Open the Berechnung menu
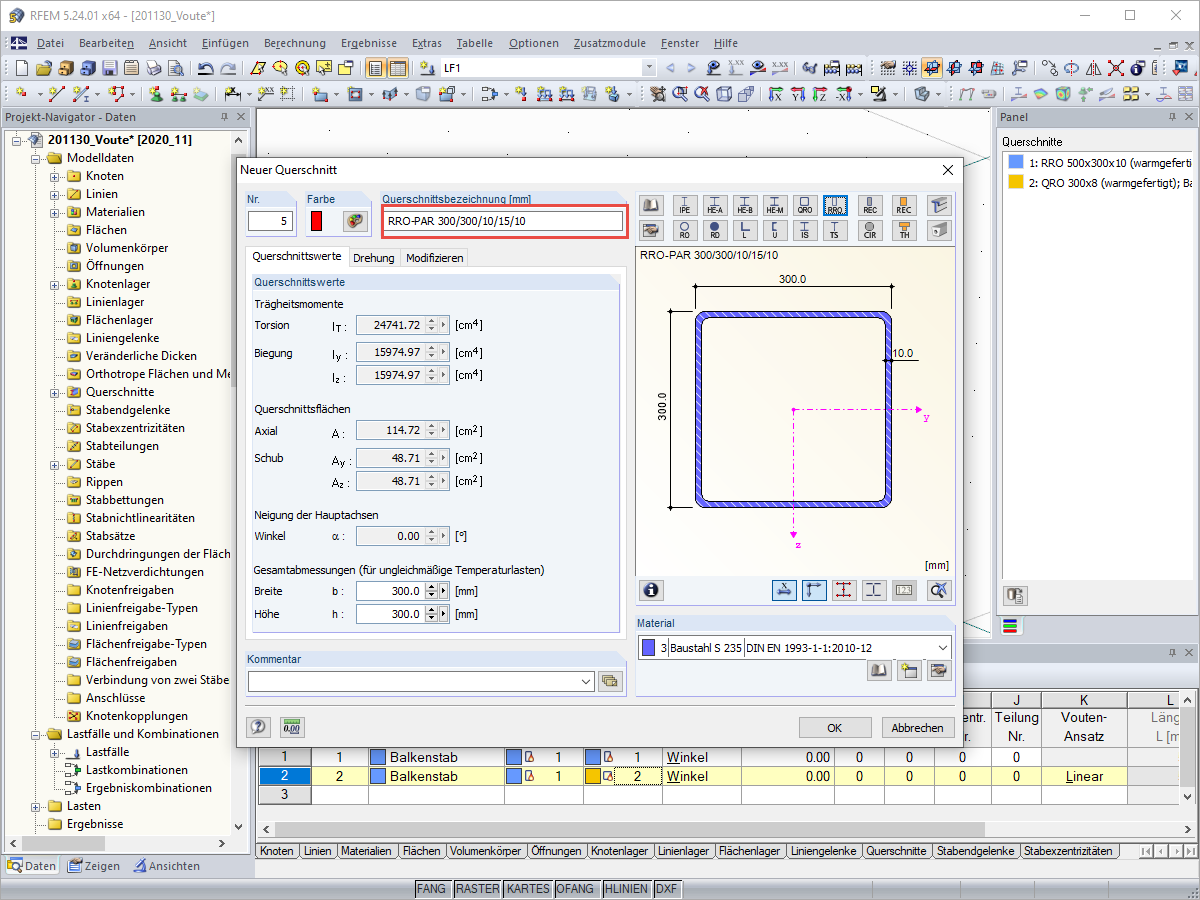Viewport: 1200px width, 900px height. pyautogui.click(x=295, y=43)
